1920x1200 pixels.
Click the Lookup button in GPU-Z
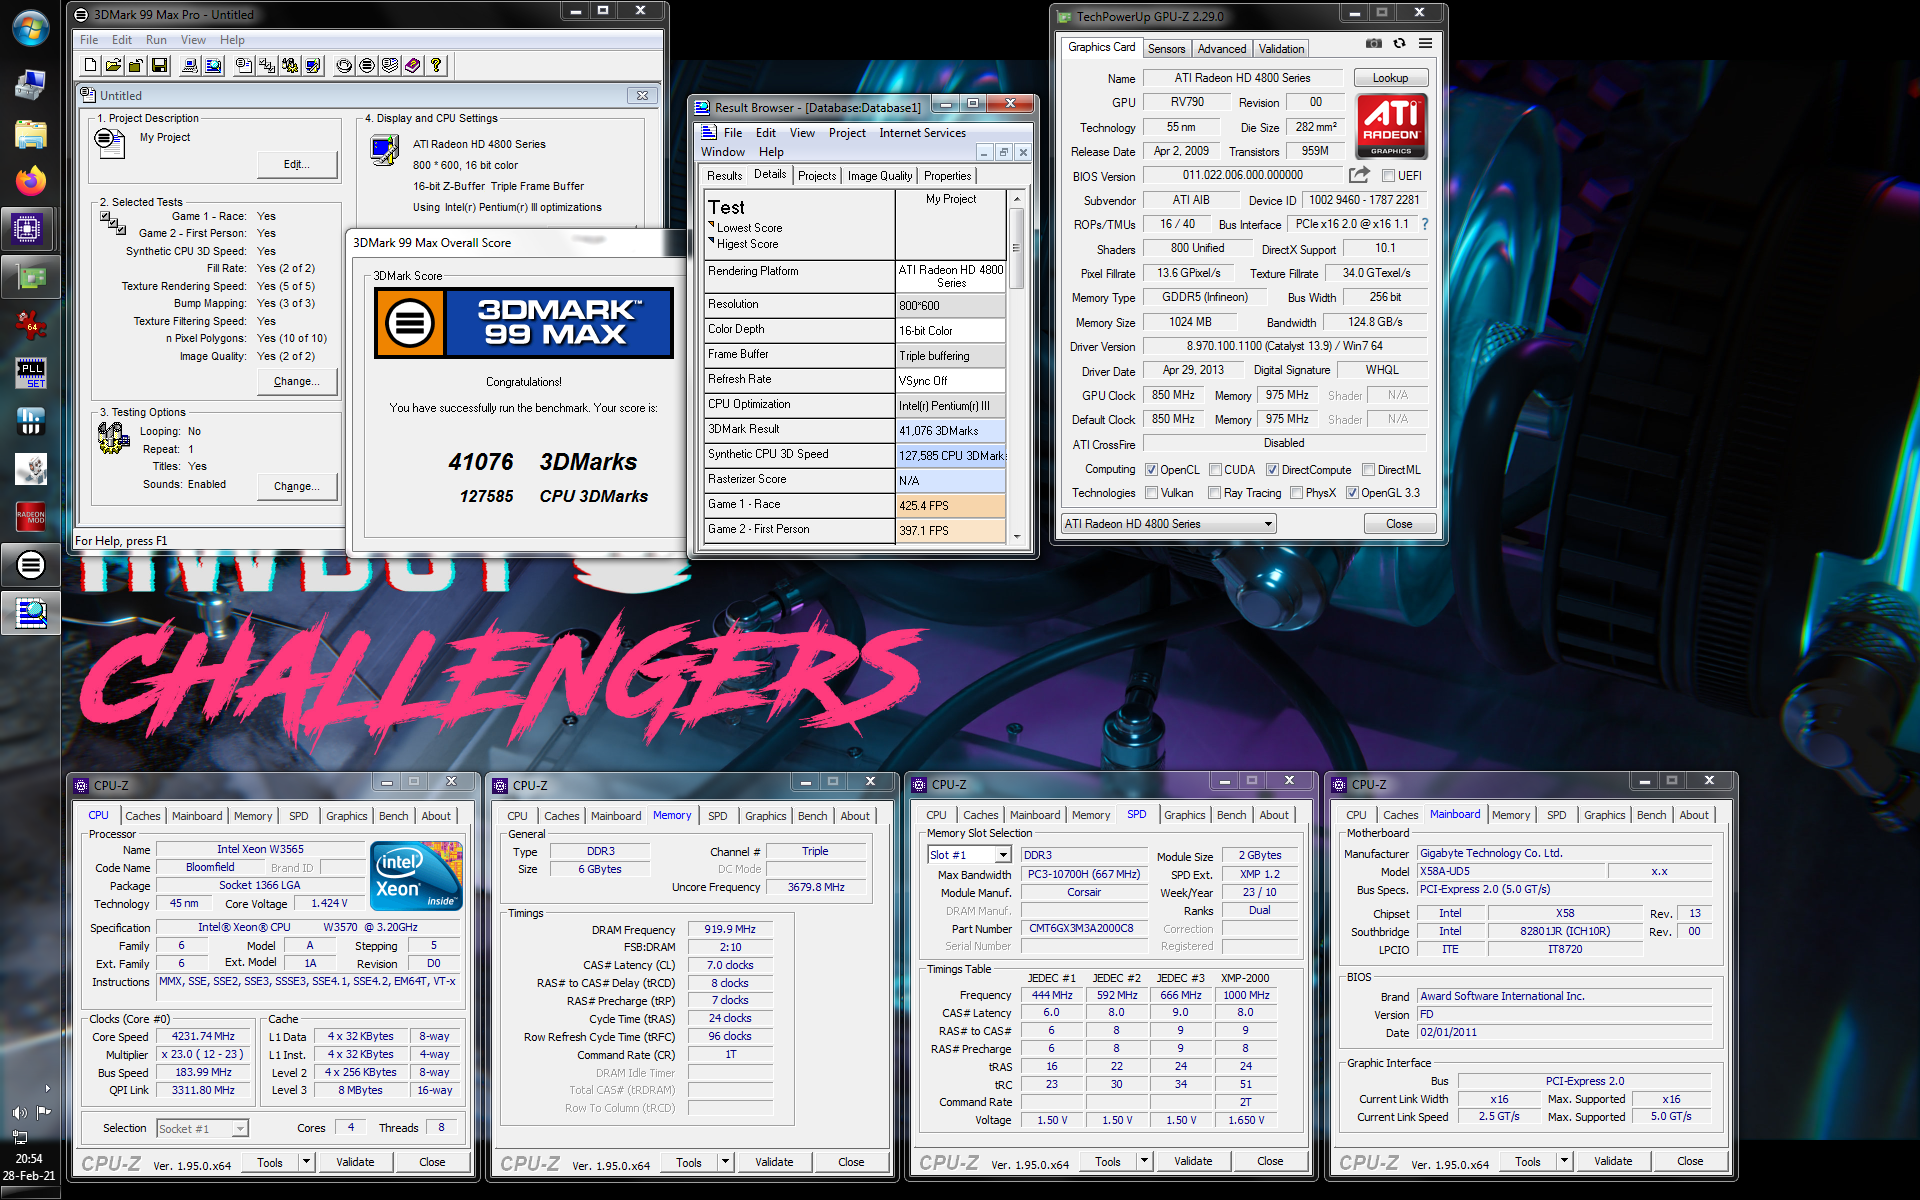[1390, 78]
